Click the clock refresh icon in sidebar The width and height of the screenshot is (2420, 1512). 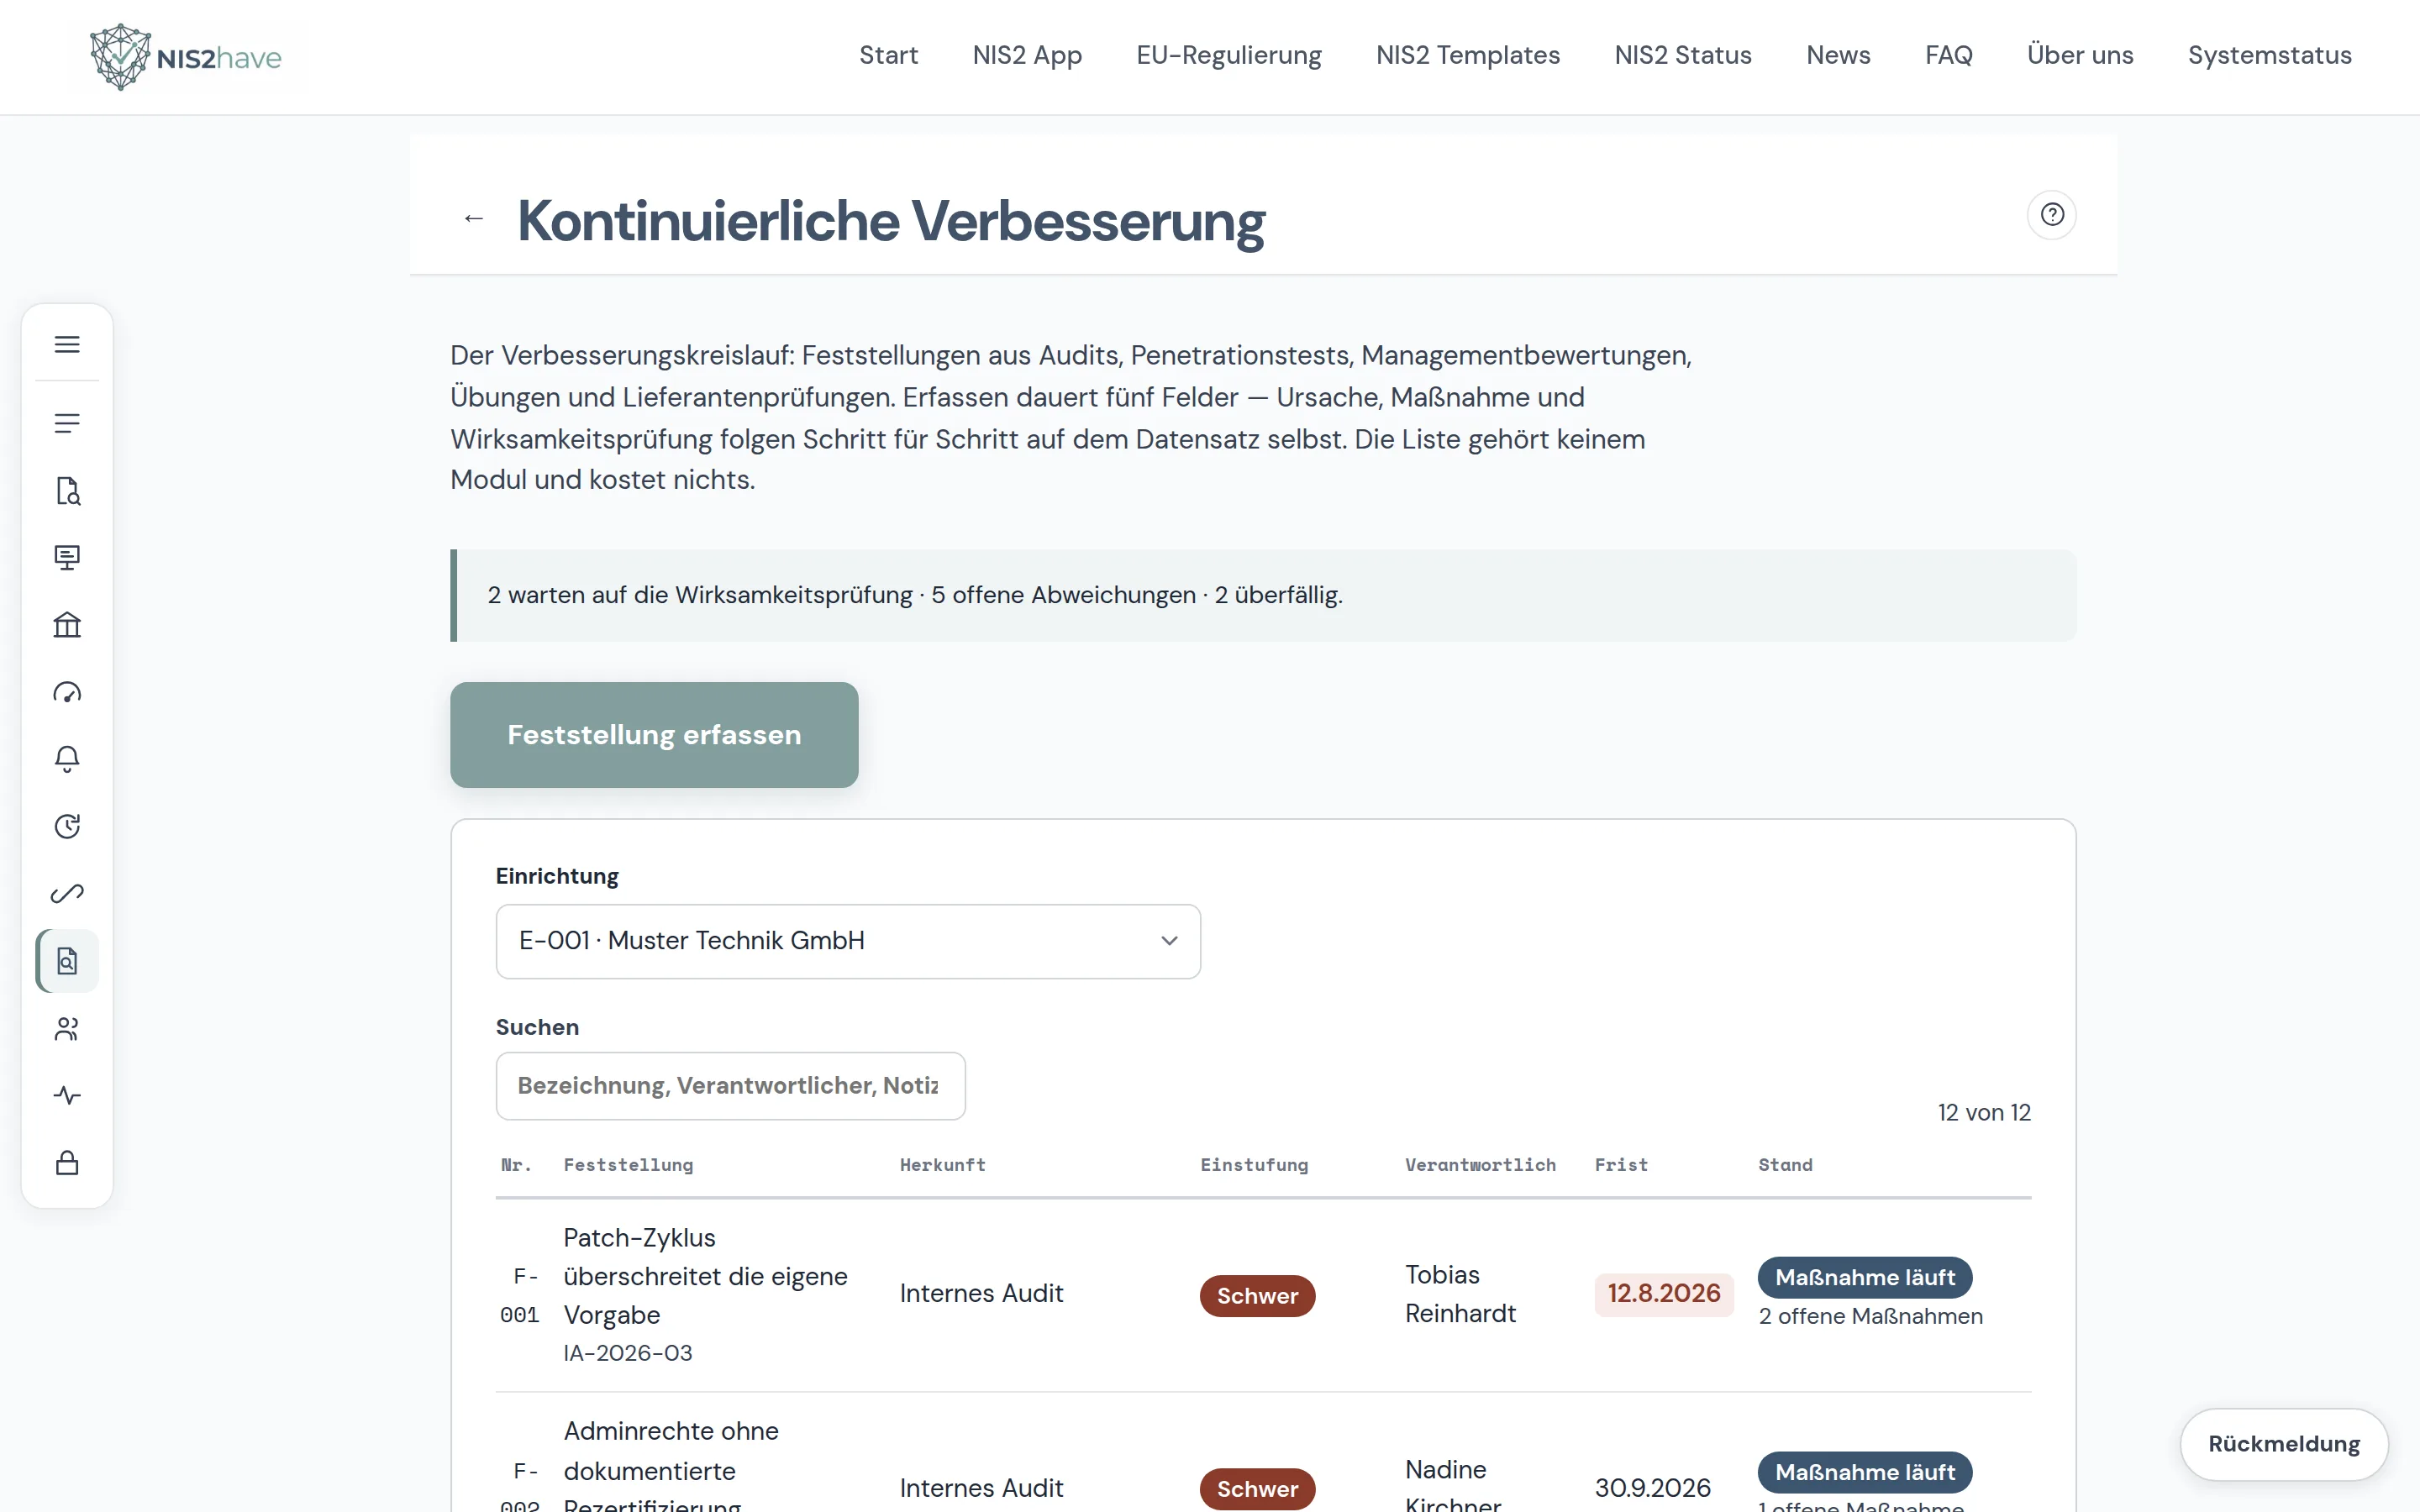(67, 826)
